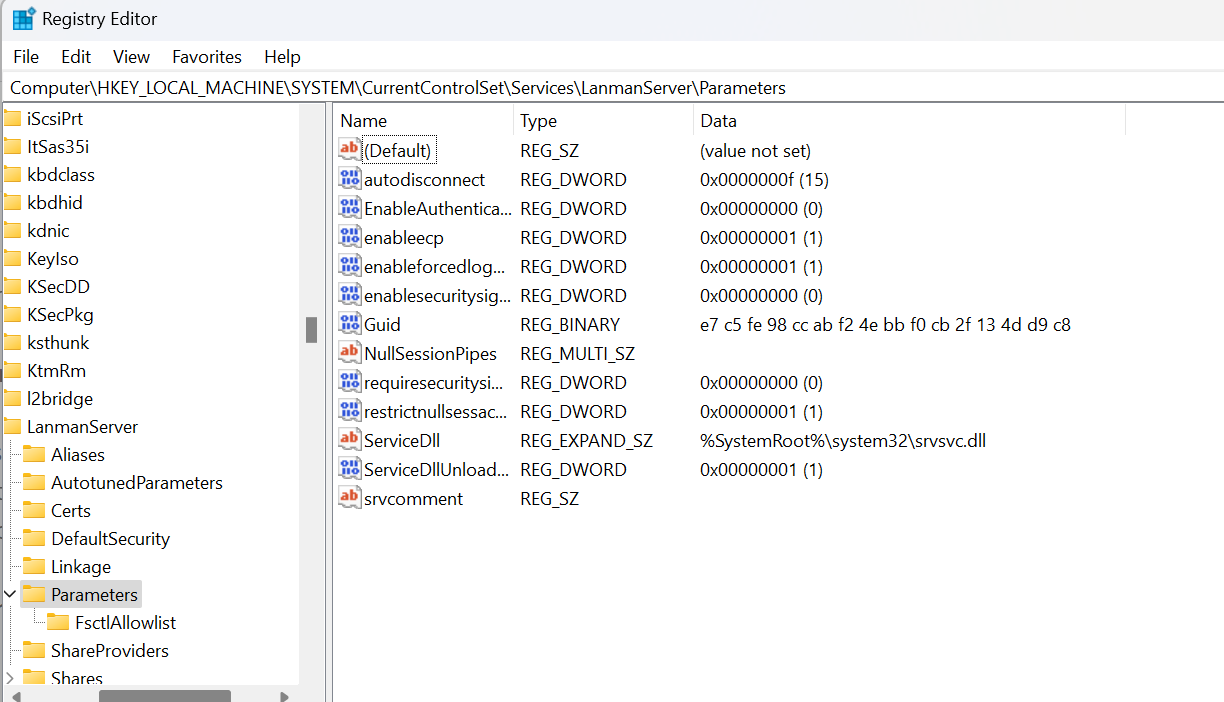Click the string icon beside ServiceDll
This screenshot has height=702, width=1224.
coord(349,440)
